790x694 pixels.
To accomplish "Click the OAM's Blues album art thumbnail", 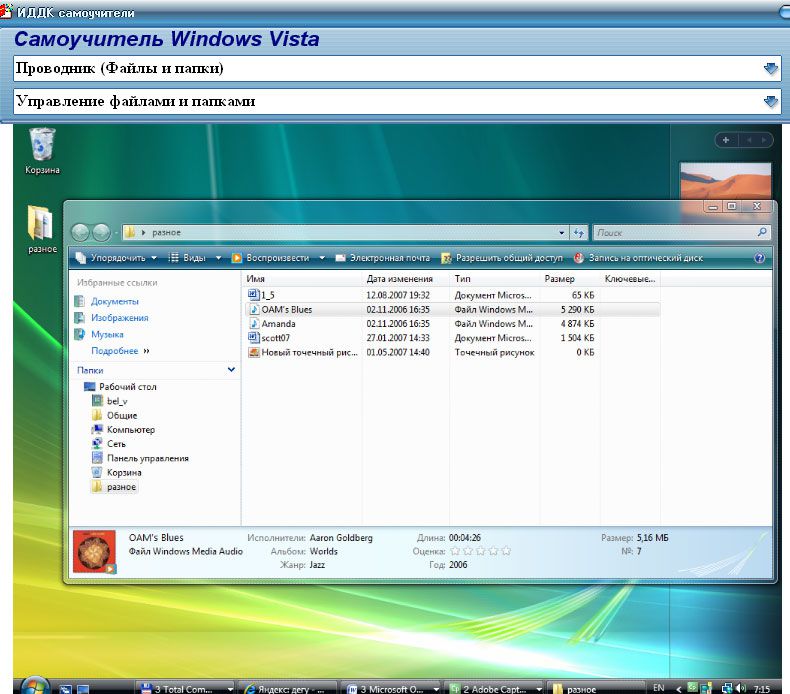I will tap(96, 552).
